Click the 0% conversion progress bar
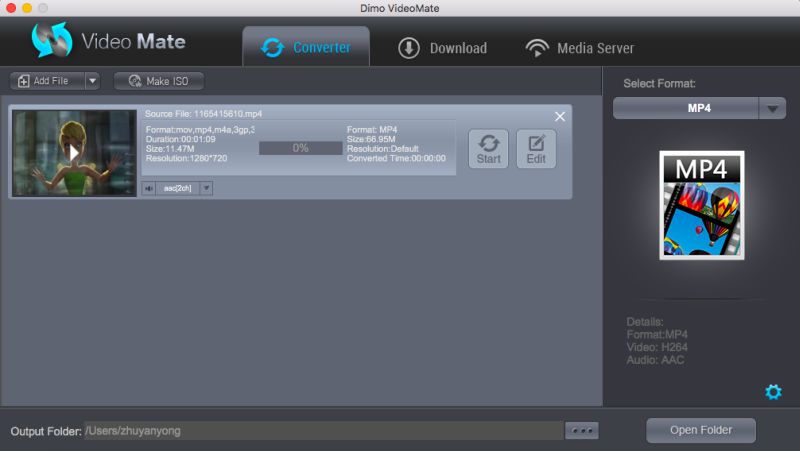Viewport: 800px width, 451px height. click(x=301, y=148)
